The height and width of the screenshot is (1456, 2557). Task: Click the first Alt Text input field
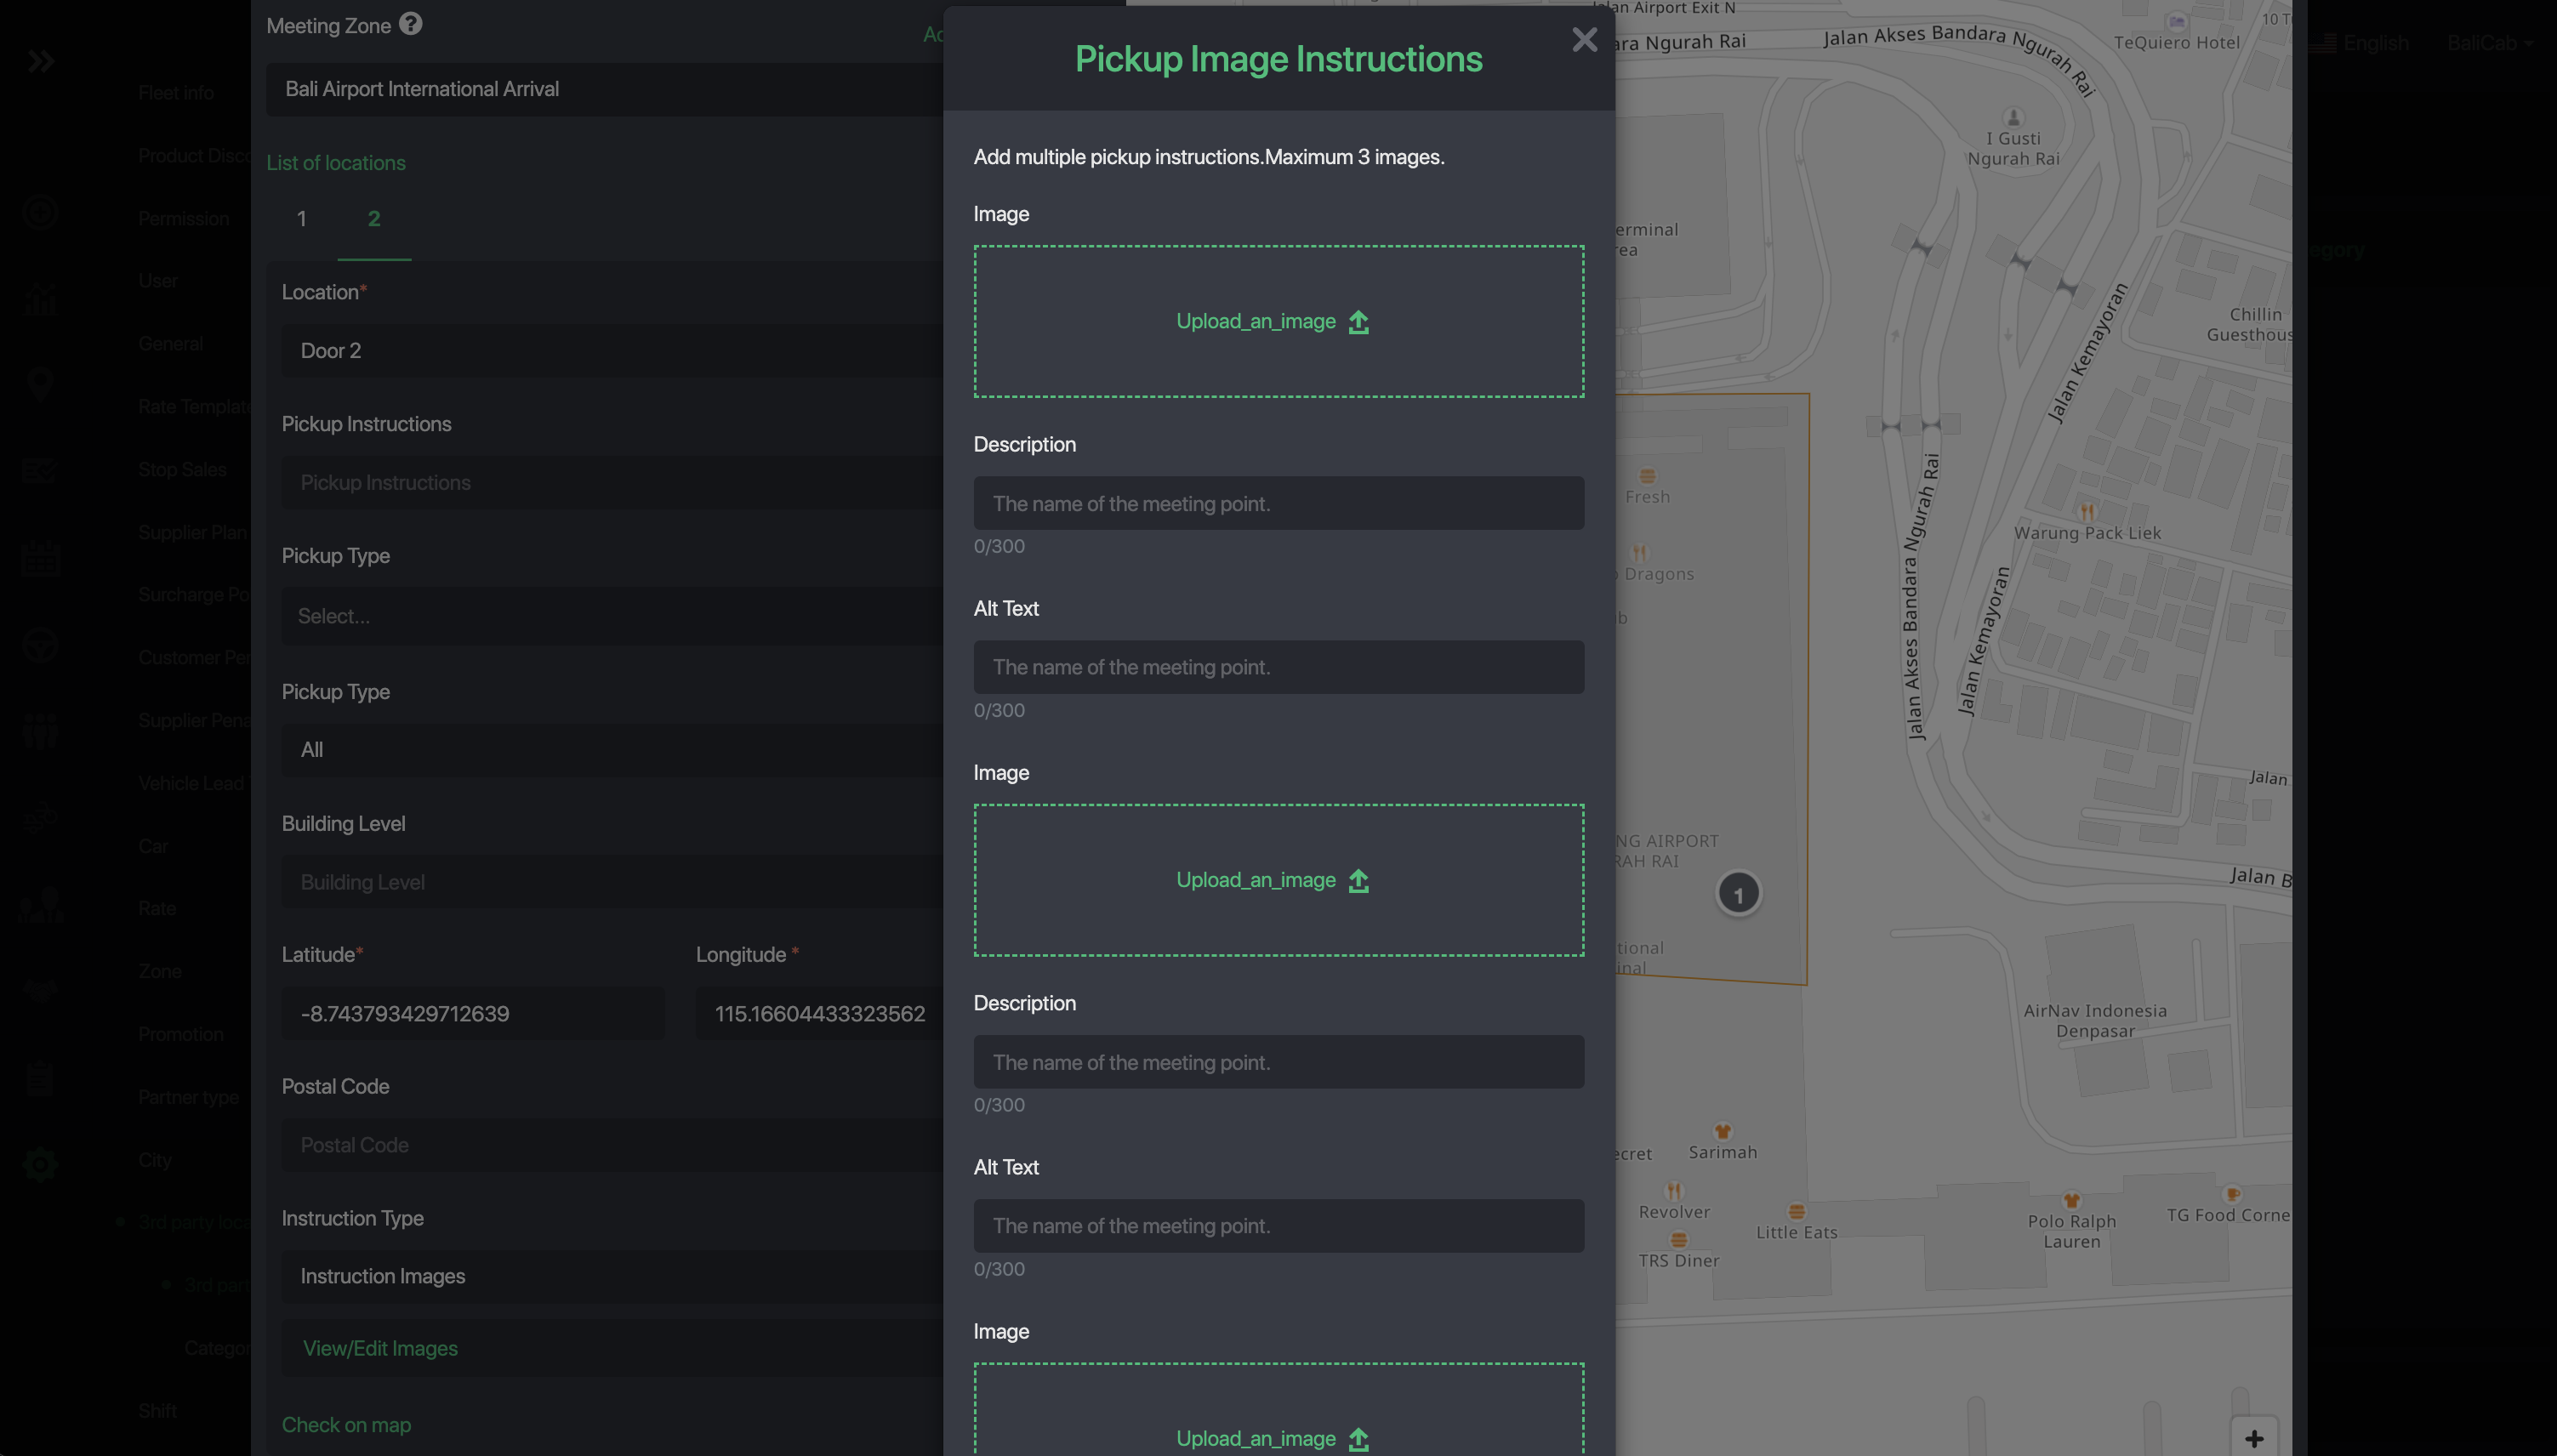pos(1278,667)
